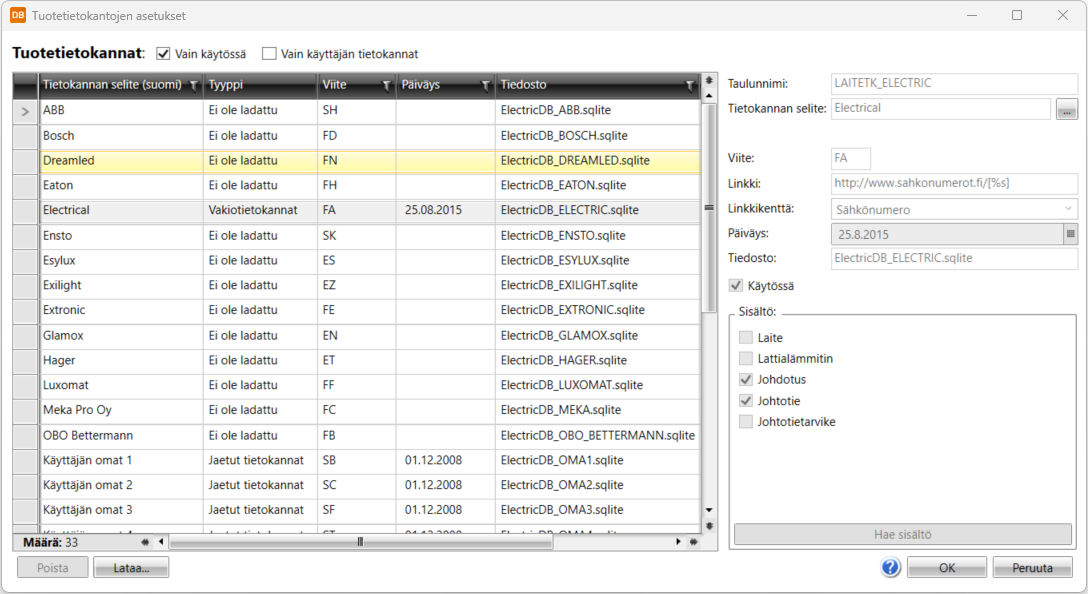The height and width of the screenshot is (594, 1088).
Task: Open the Viite column filter
Action: pyautogui.click(x=386, y=86)
